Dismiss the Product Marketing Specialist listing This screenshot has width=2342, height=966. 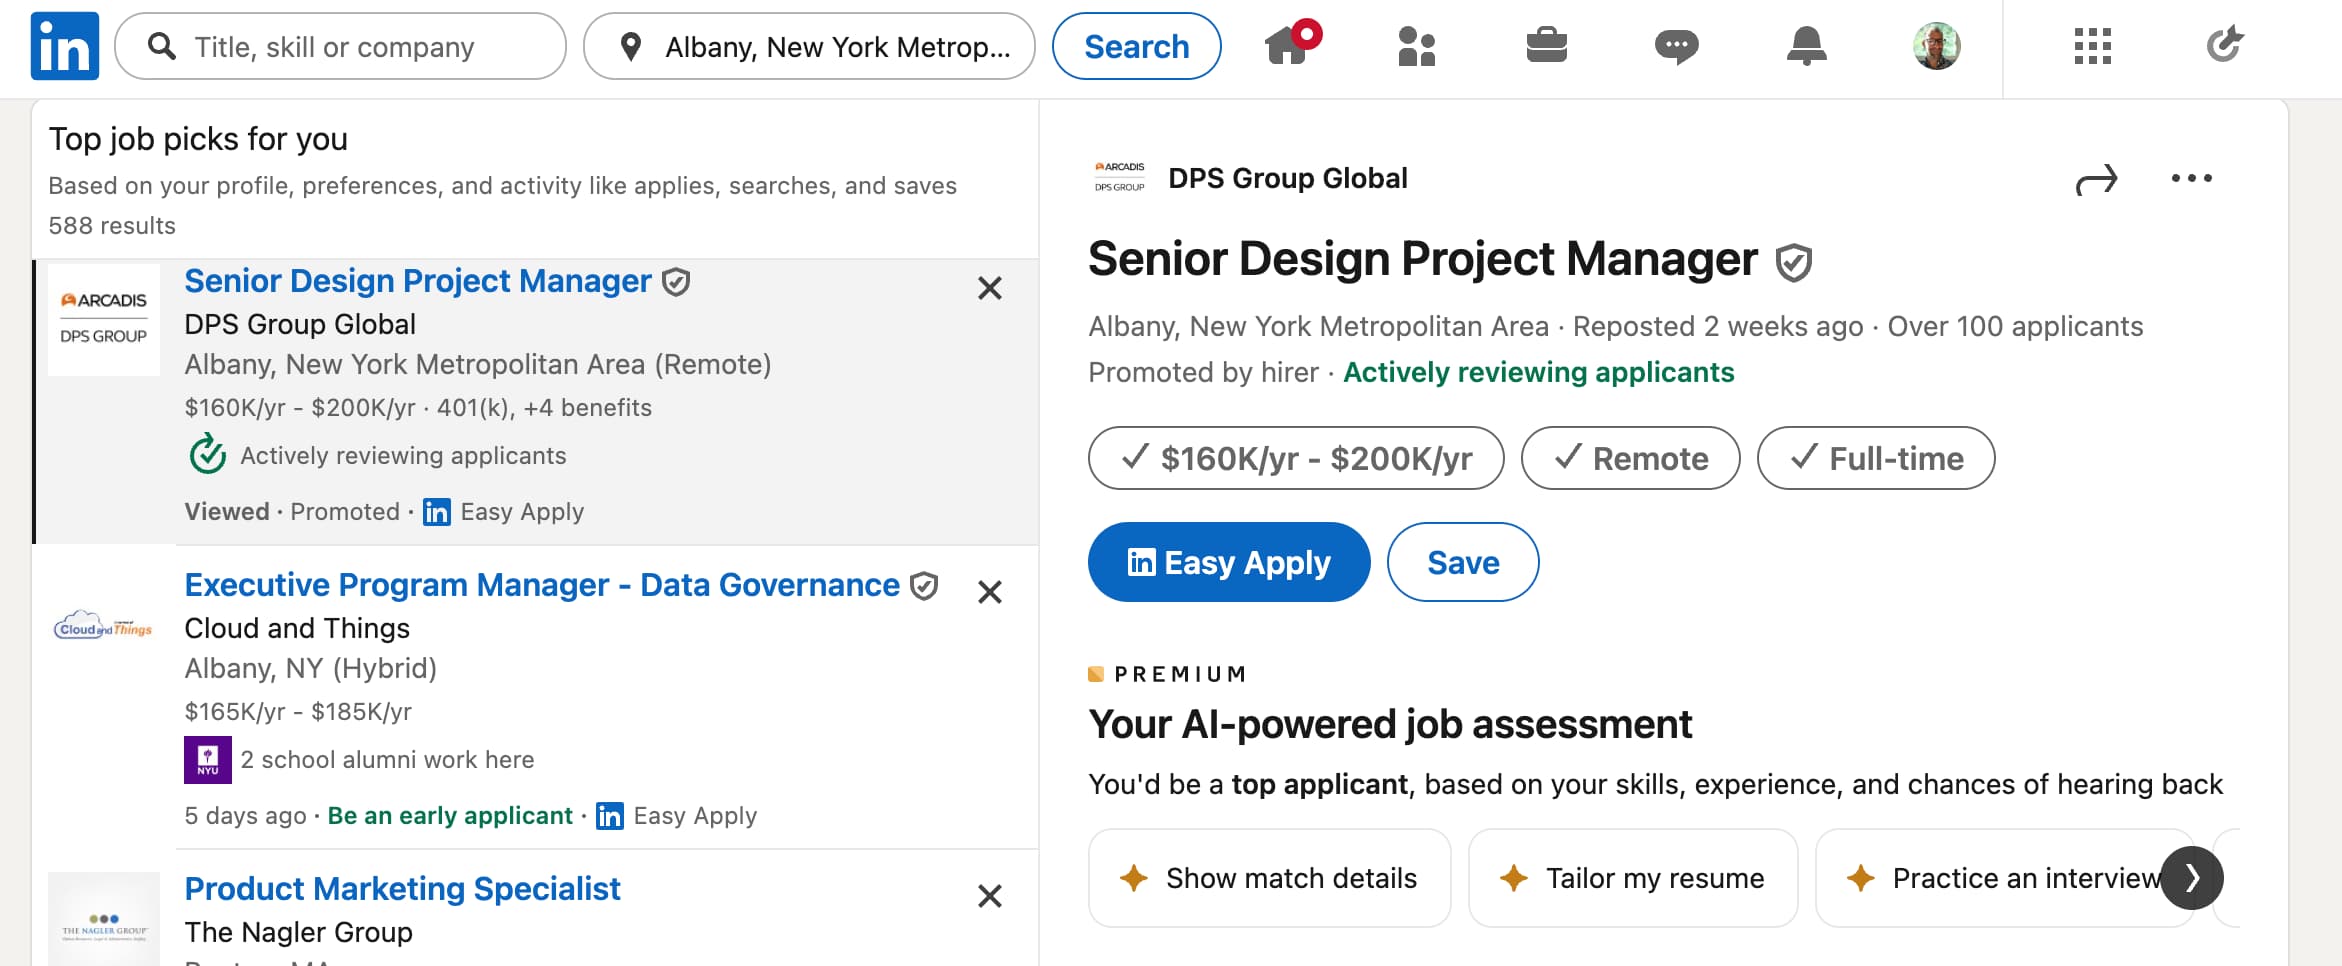pyautogui.click(x=989, y=896)
